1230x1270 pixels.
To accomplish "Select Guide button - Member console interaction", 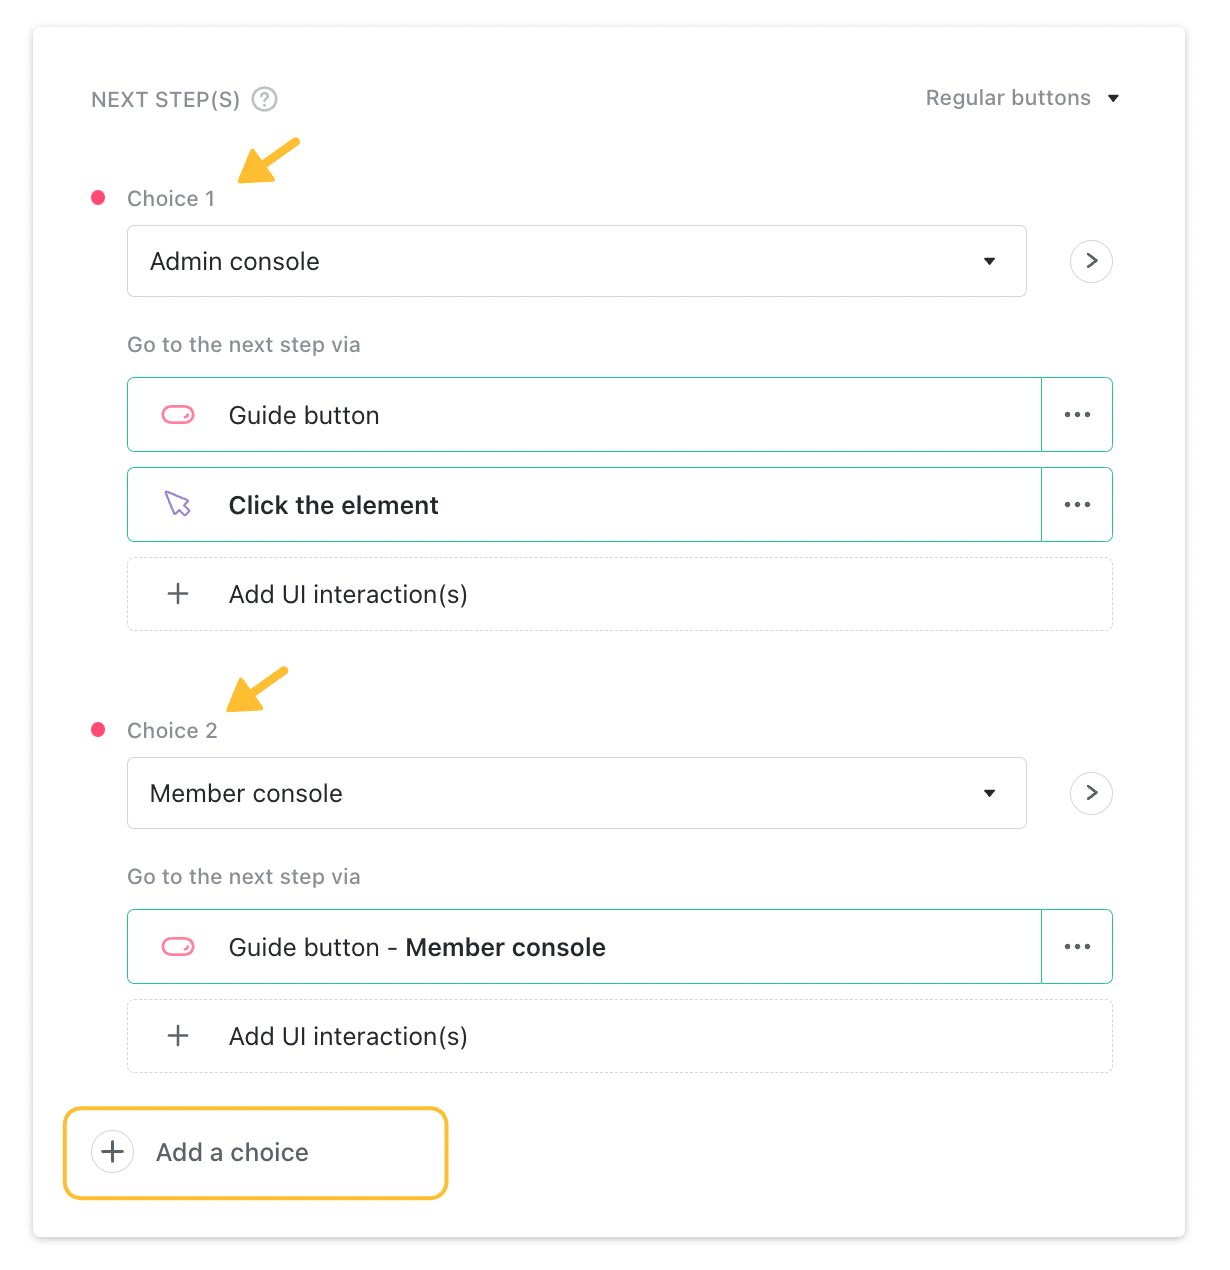I will coord(584,947).
